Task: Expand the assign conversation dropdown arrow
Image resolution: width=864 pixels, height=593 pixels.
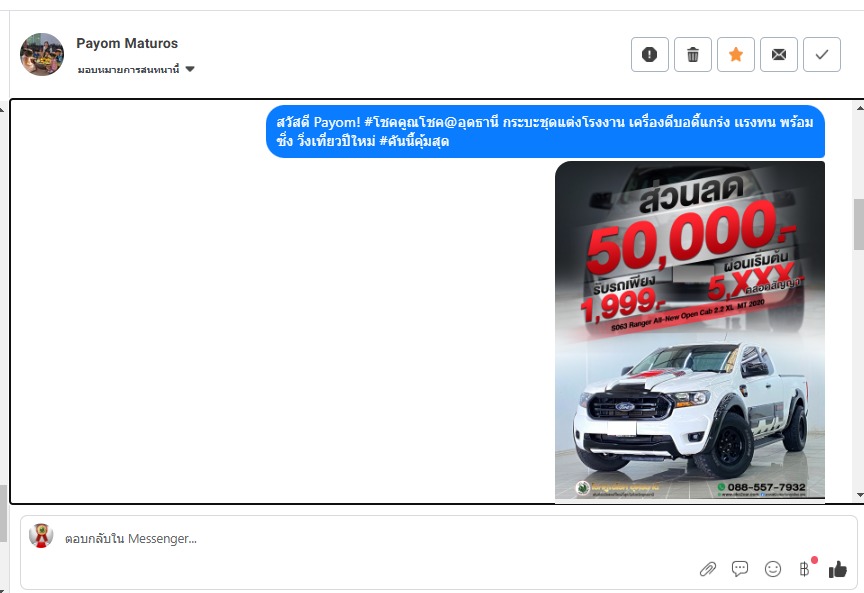Action: pyautogui.click(x=190, y=69)
